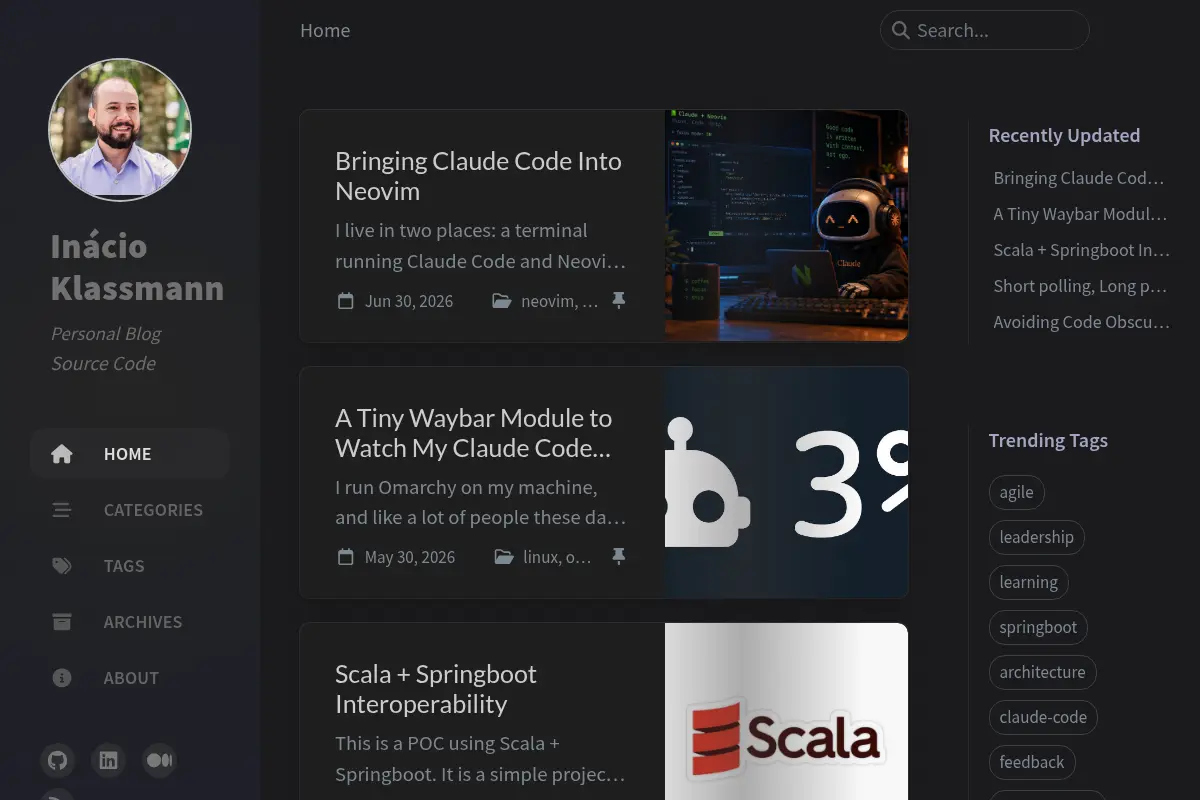
Task: Select the claude-code trending tag
Action: [1043, 717]
